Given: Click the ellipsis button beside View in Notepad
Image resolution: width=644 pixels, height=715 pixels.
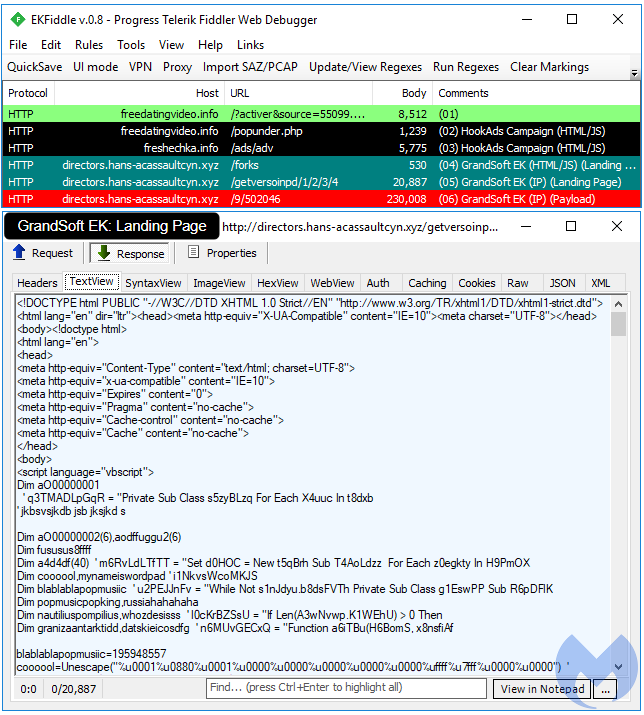Looking at the screenshot, I should click(x=605, y=689).
